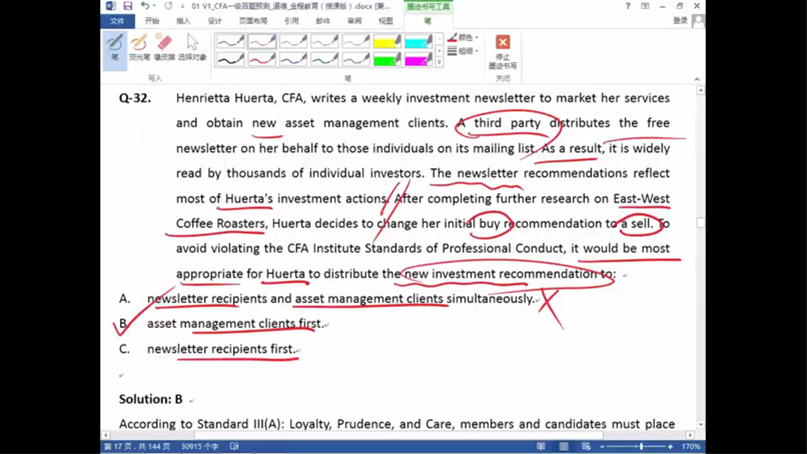This screenshot has height=454, width=807.
Task: Switch to Print Layout view in the status bar
Action: pos(563,446)
